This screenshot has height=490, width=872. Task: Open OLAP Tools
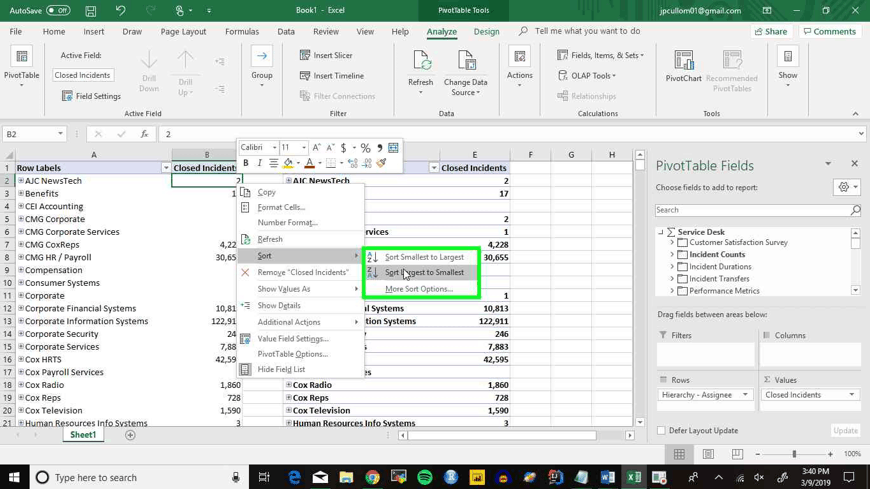[587, 76]
